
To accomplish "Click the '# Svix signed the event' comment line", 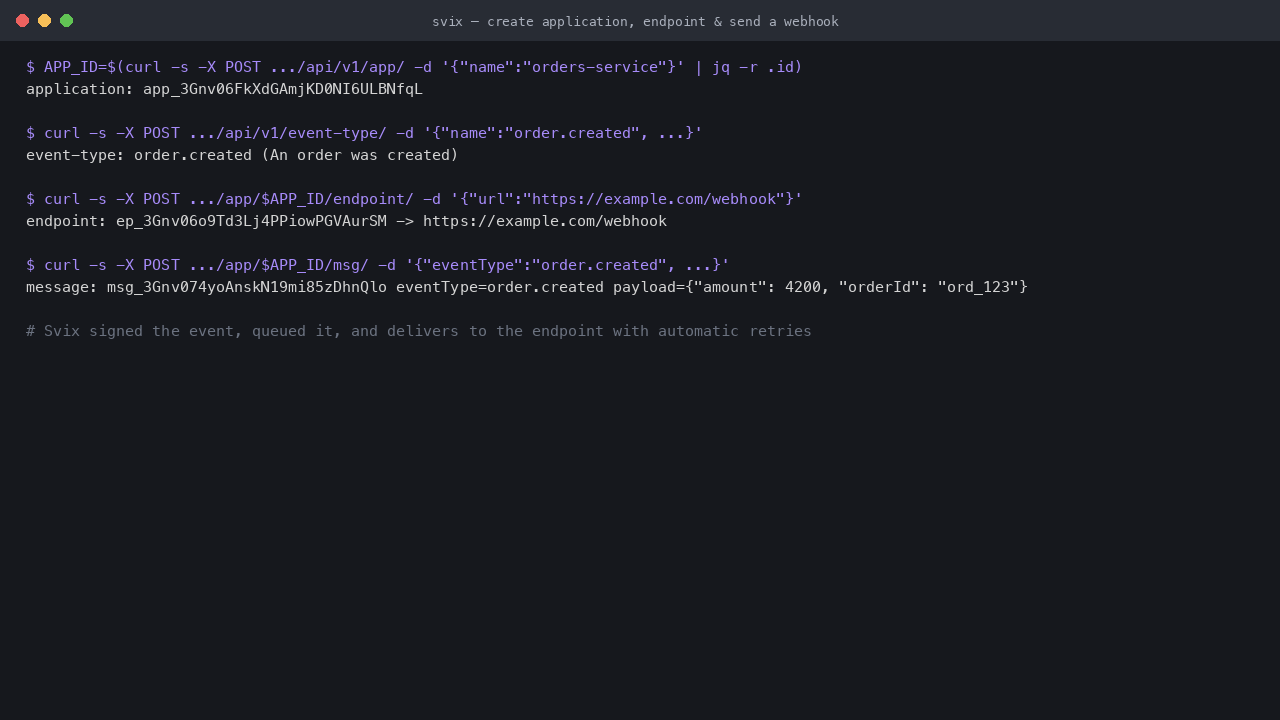I will pyautogui.click(x=419, y=331).
